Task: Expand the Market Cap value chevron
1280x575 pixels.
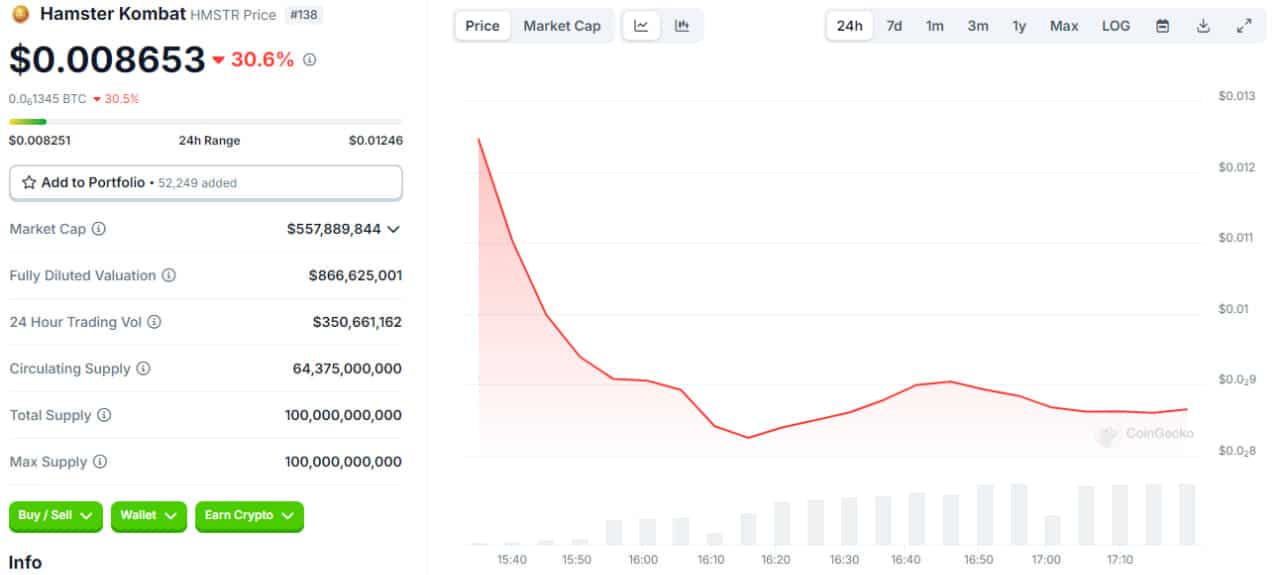Action: point(393,229)
